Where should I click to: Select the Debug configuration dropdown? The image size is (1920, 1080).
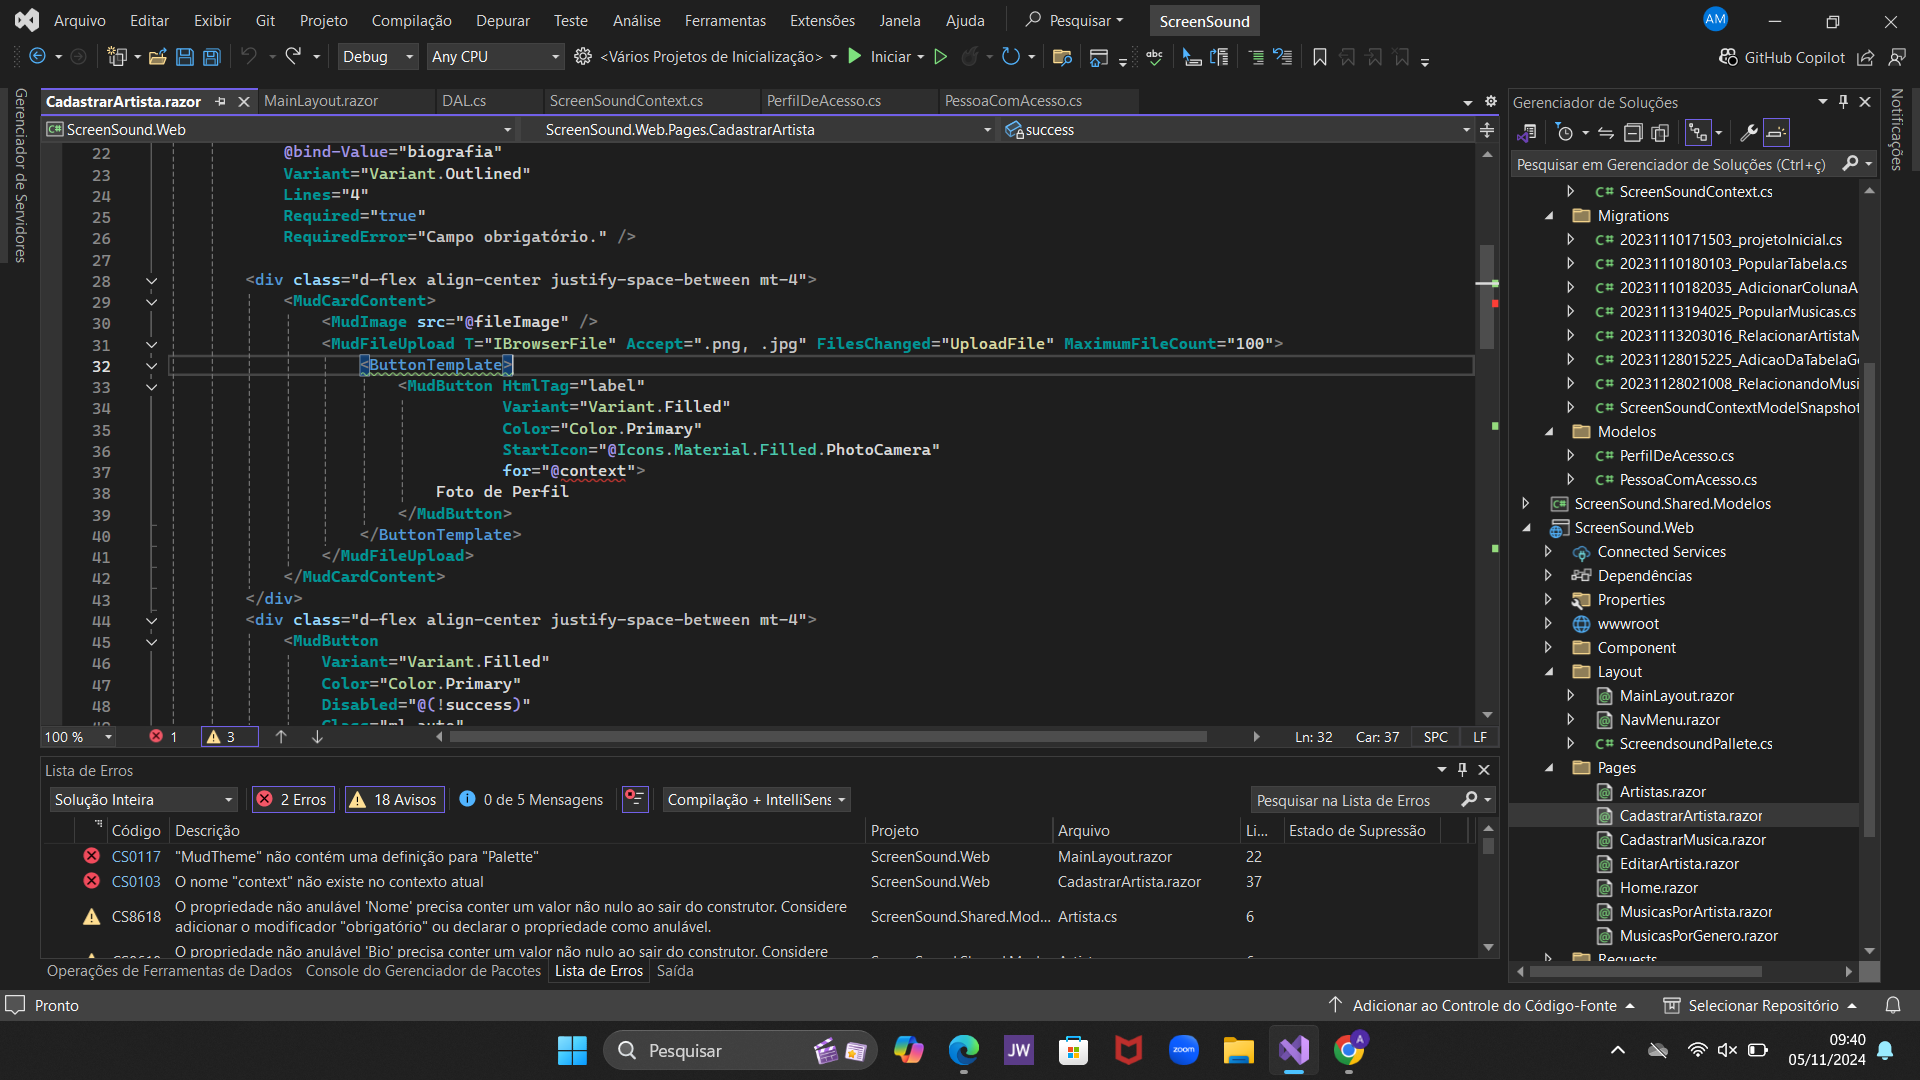(376, 55)
